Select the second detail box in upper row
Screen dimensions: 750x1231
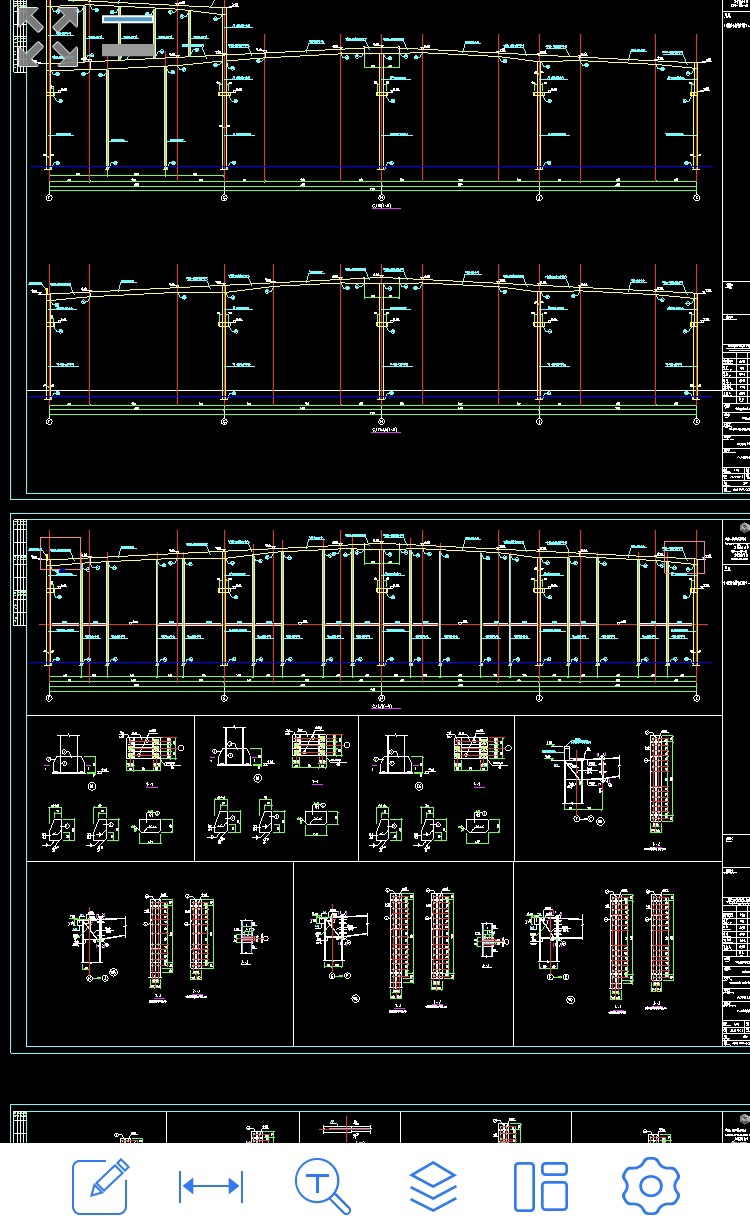click(276, 788)
